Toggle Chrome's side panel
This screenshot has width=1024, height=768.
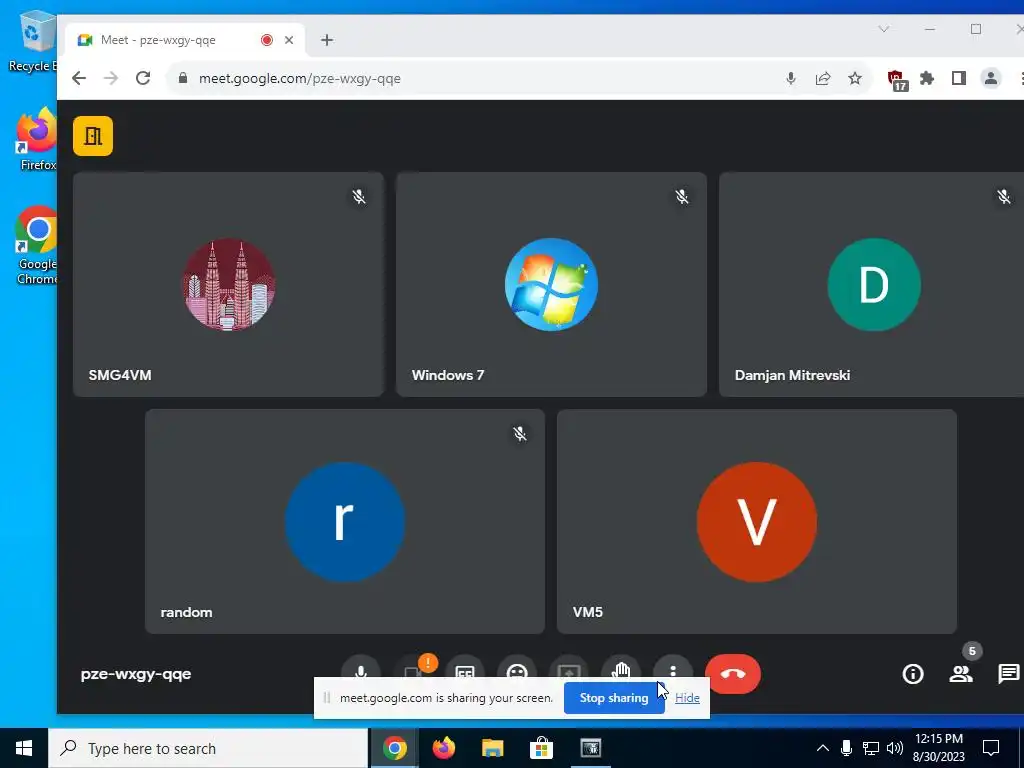[x=959, y=78]
